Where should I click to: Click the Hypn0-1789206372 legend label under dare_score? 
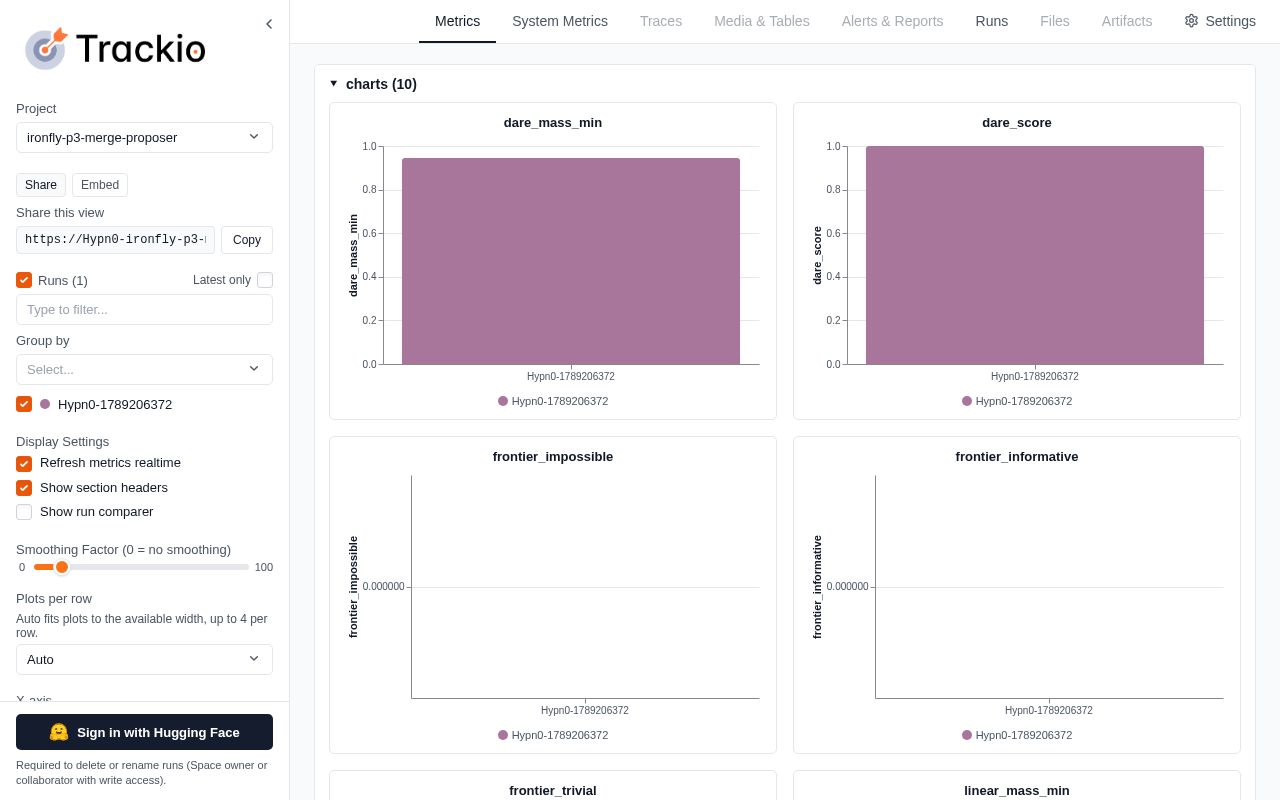click(x=1024, y=401)
